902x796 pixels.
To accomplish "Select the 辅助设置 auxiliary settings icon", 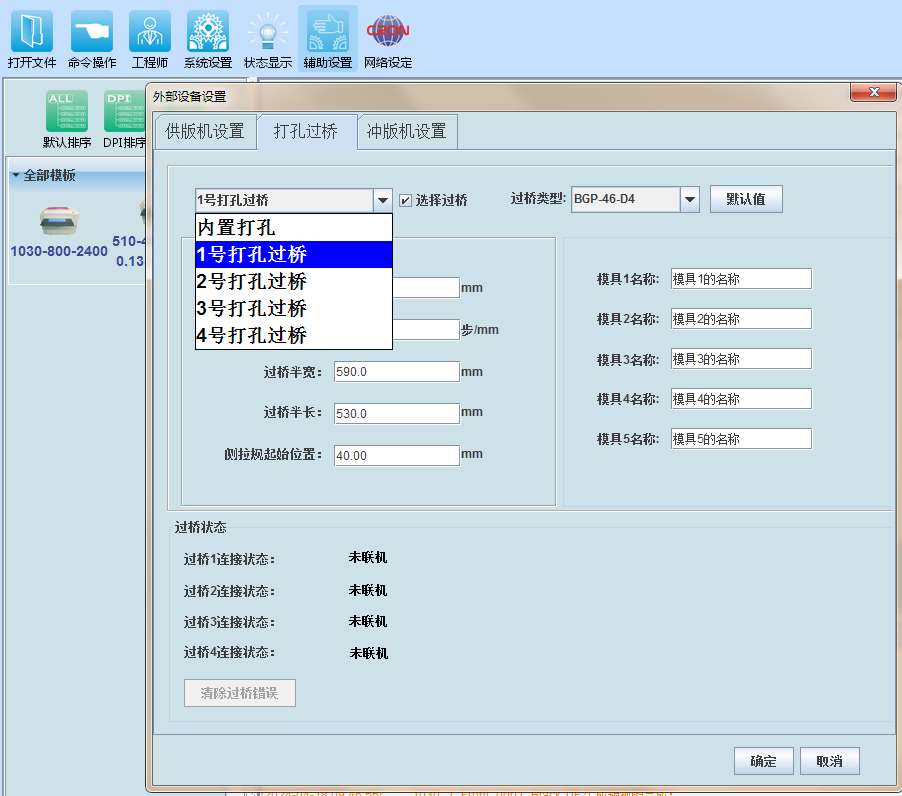I will (x=327, y=32).
